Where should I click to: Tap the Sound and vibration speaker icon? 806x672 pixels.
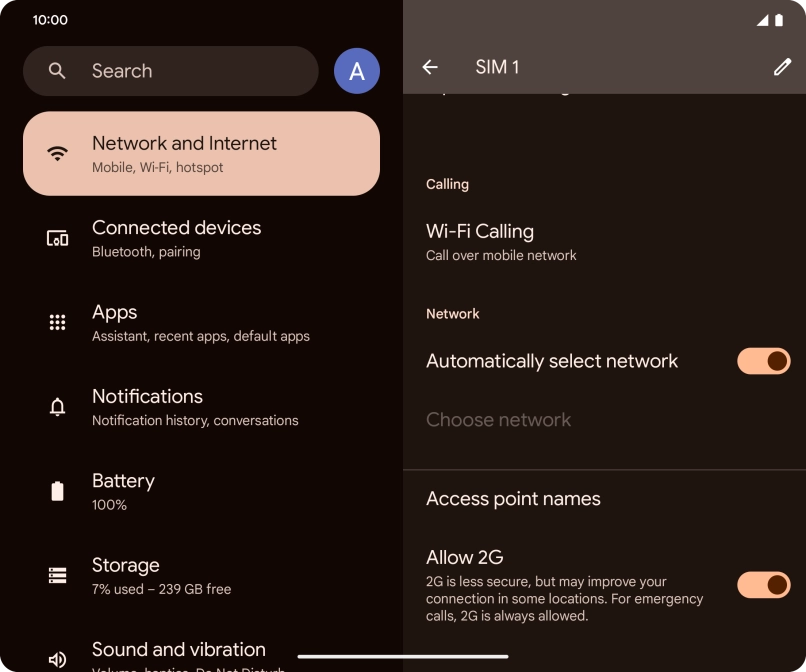tap(58, 659)
